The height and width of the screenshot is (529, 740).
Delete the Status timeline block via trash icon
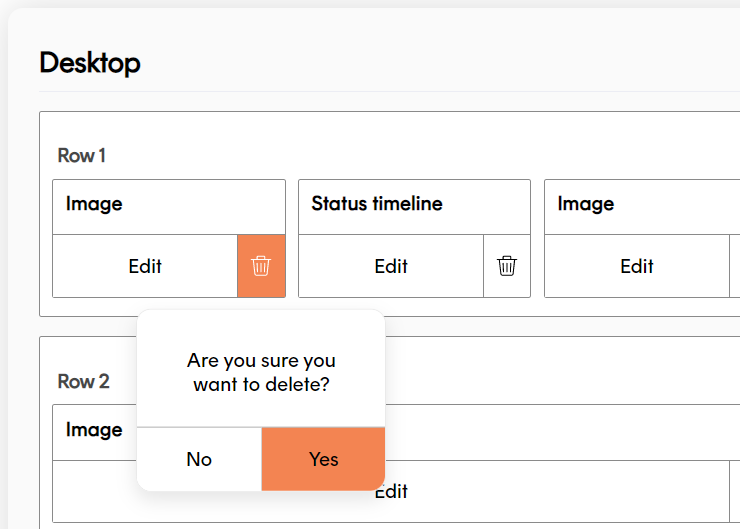(507, 266)
